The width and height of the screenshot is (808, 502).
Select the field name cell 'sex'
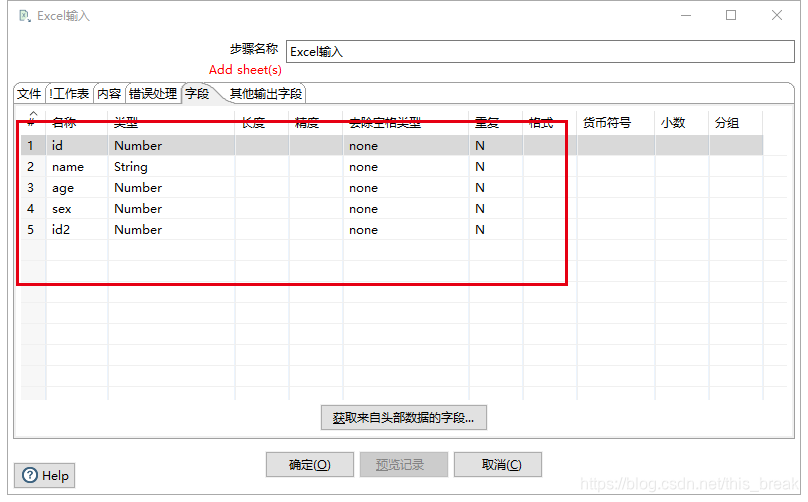coord(77,209)
